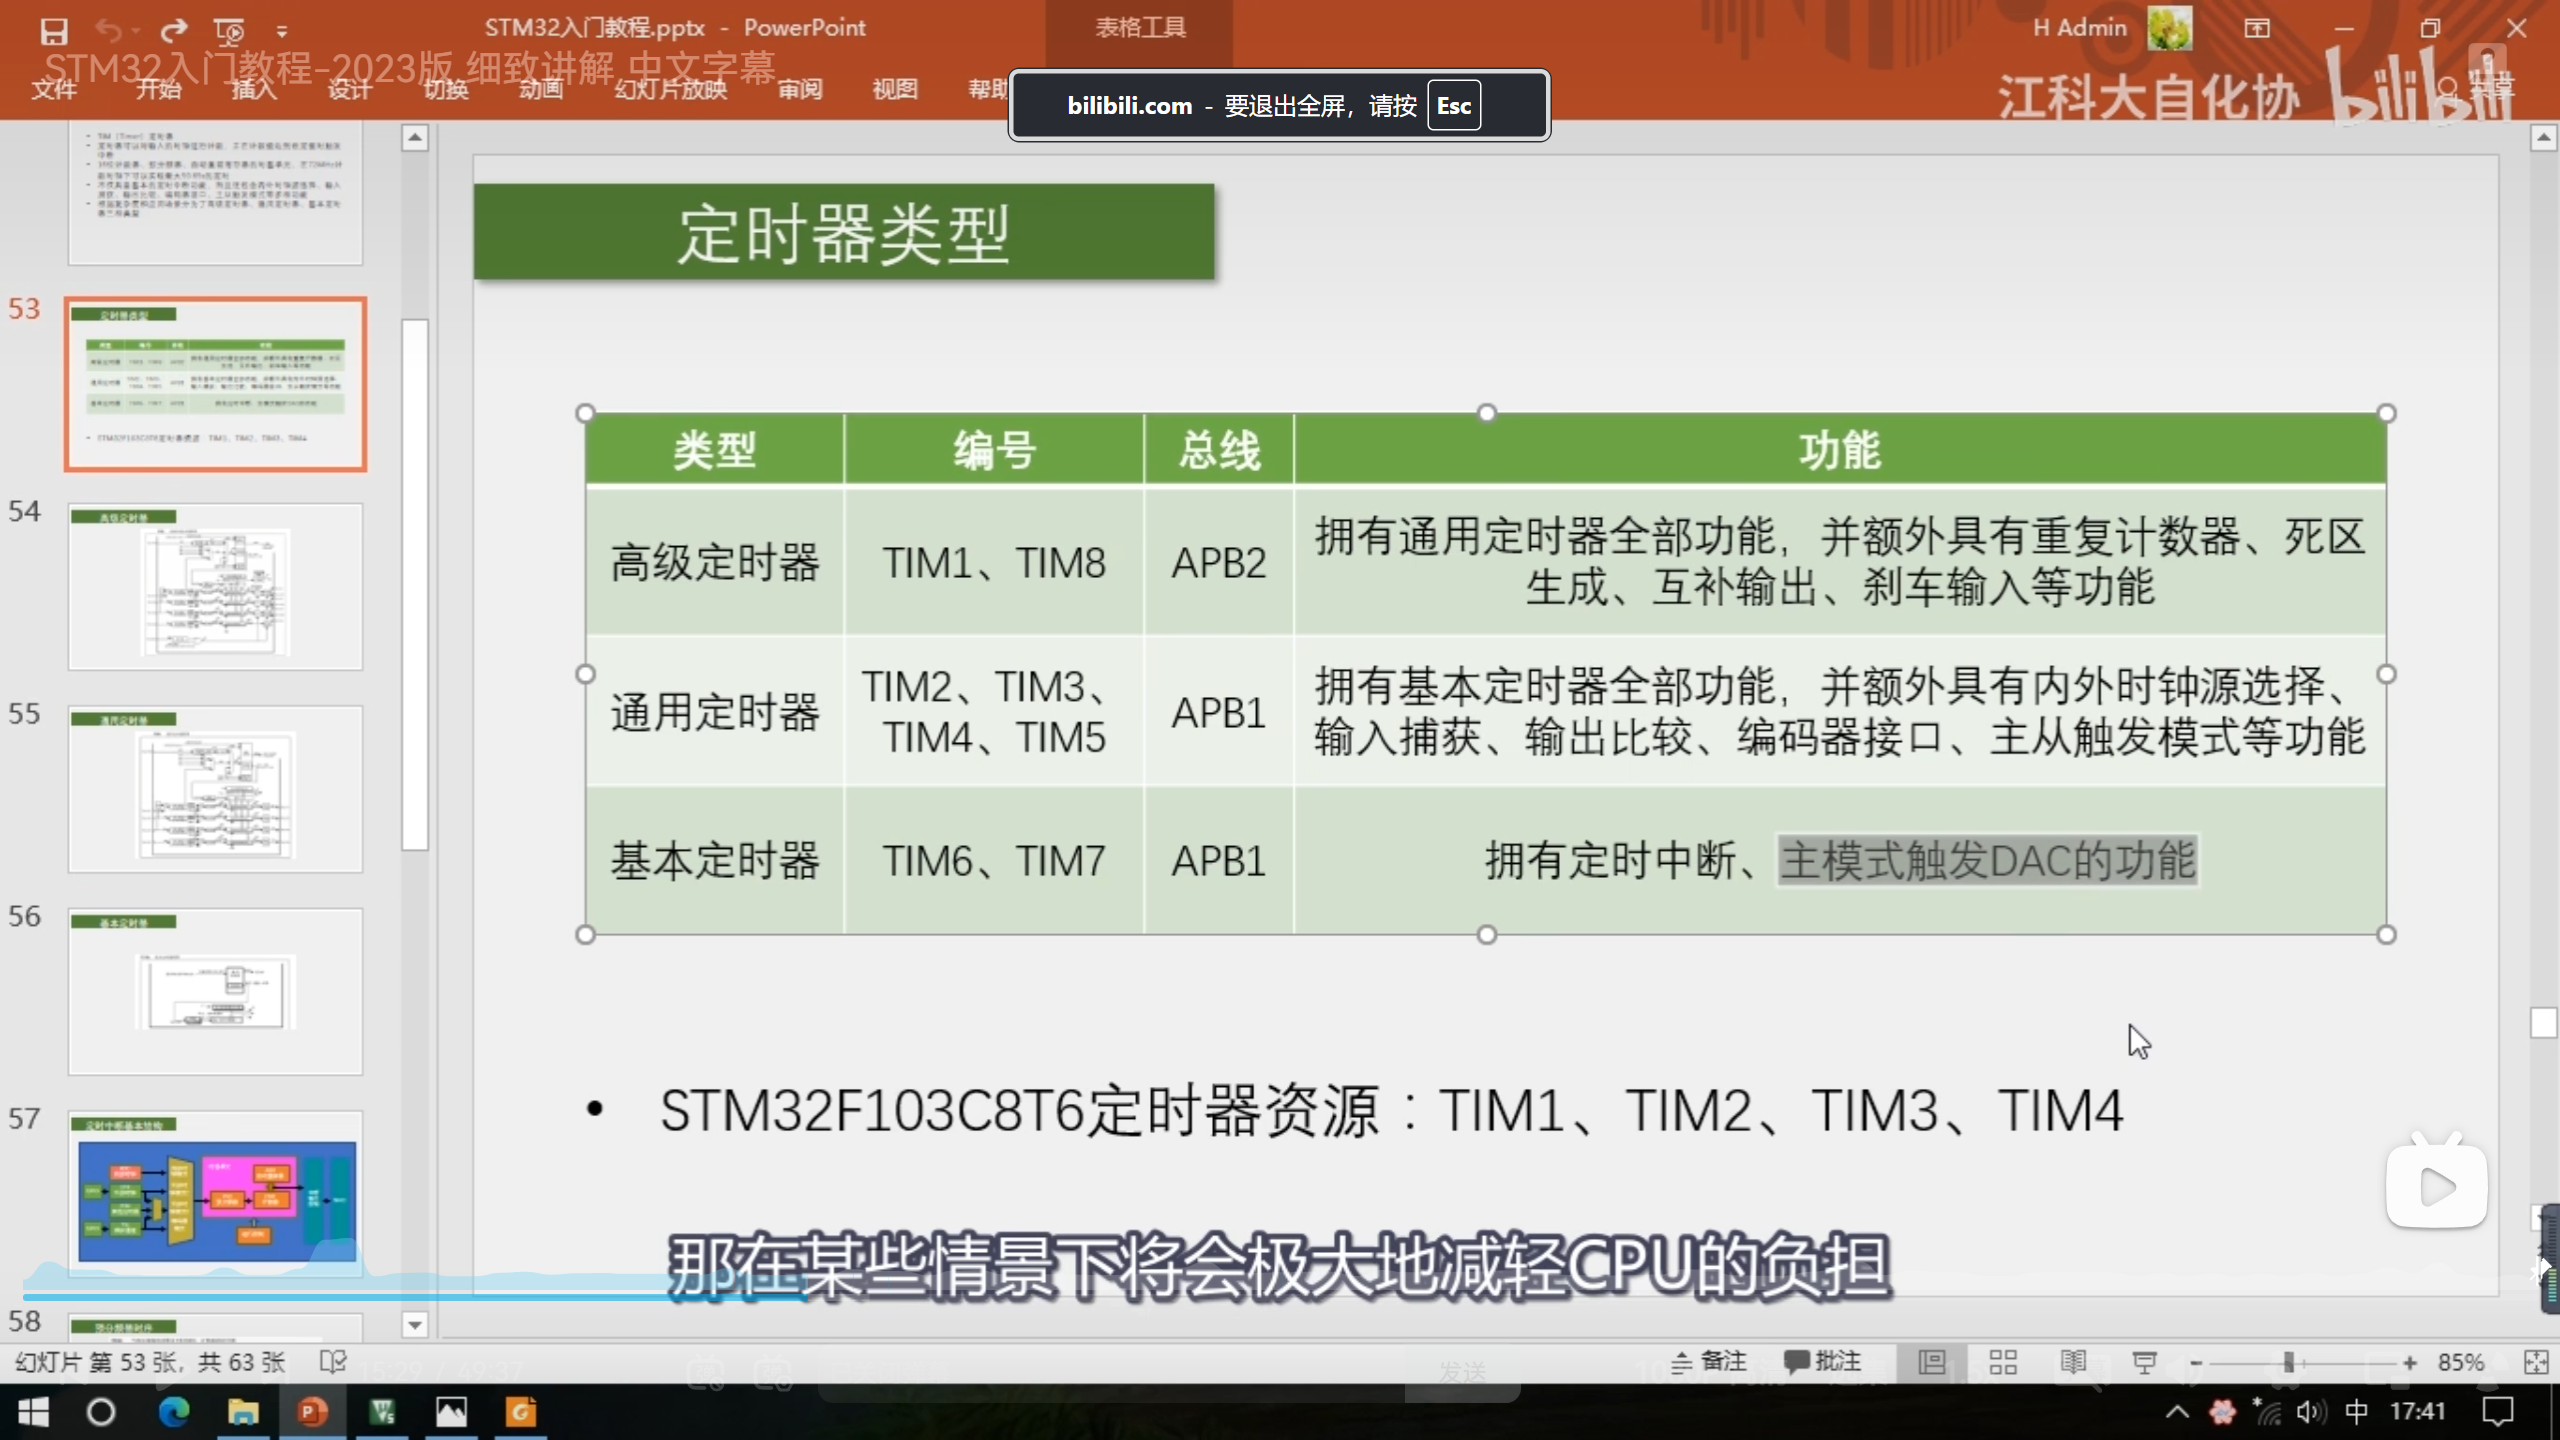Click the Save icon in quick access toolbar
Image resolution: width=2560 pixels, height=1440 pixels.
pyautogui.click(x=54, y=31)
